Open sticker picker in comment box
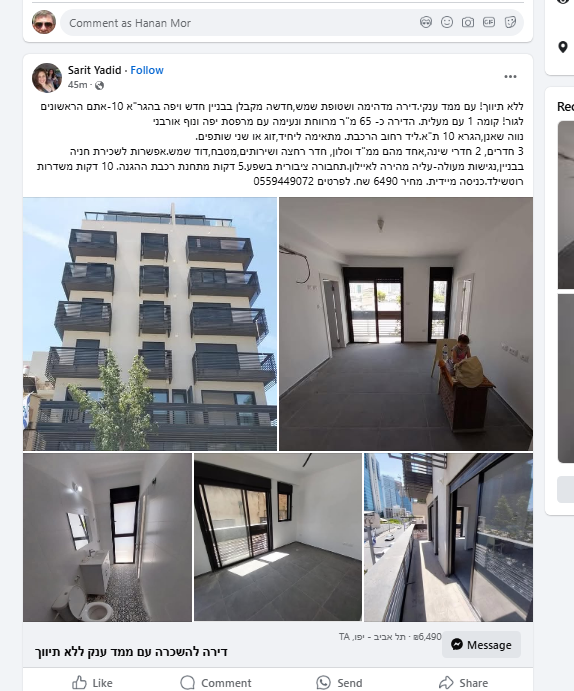This screenshot has height=691, width=574. pos(510,22)
